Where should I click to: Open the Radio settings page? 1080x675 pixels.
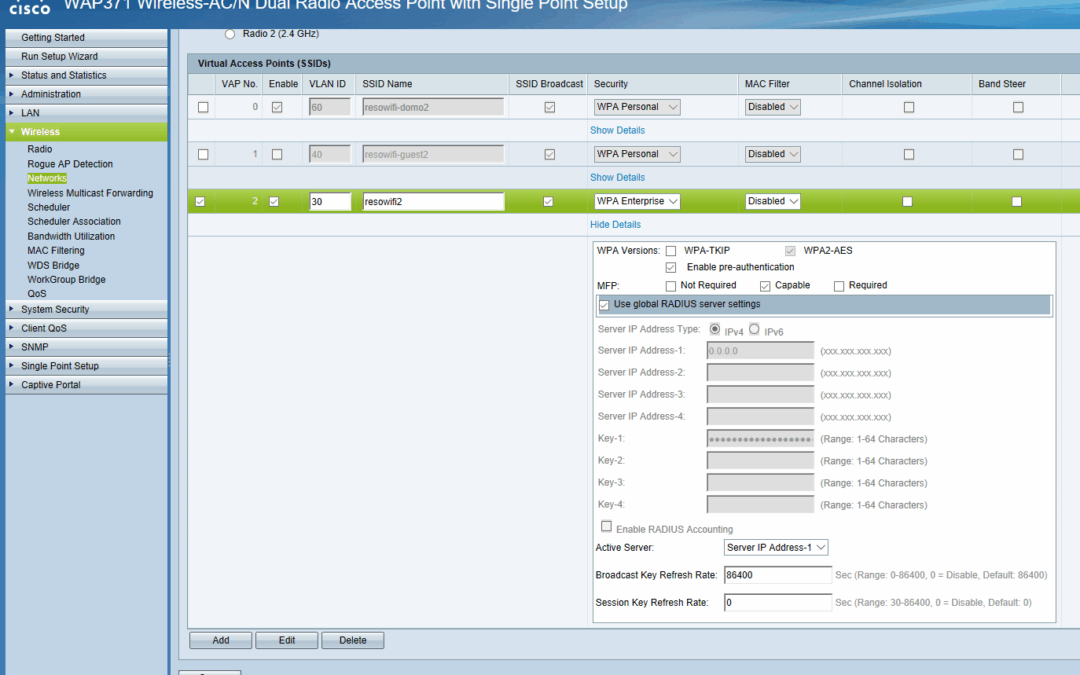[x=40, y=149]
